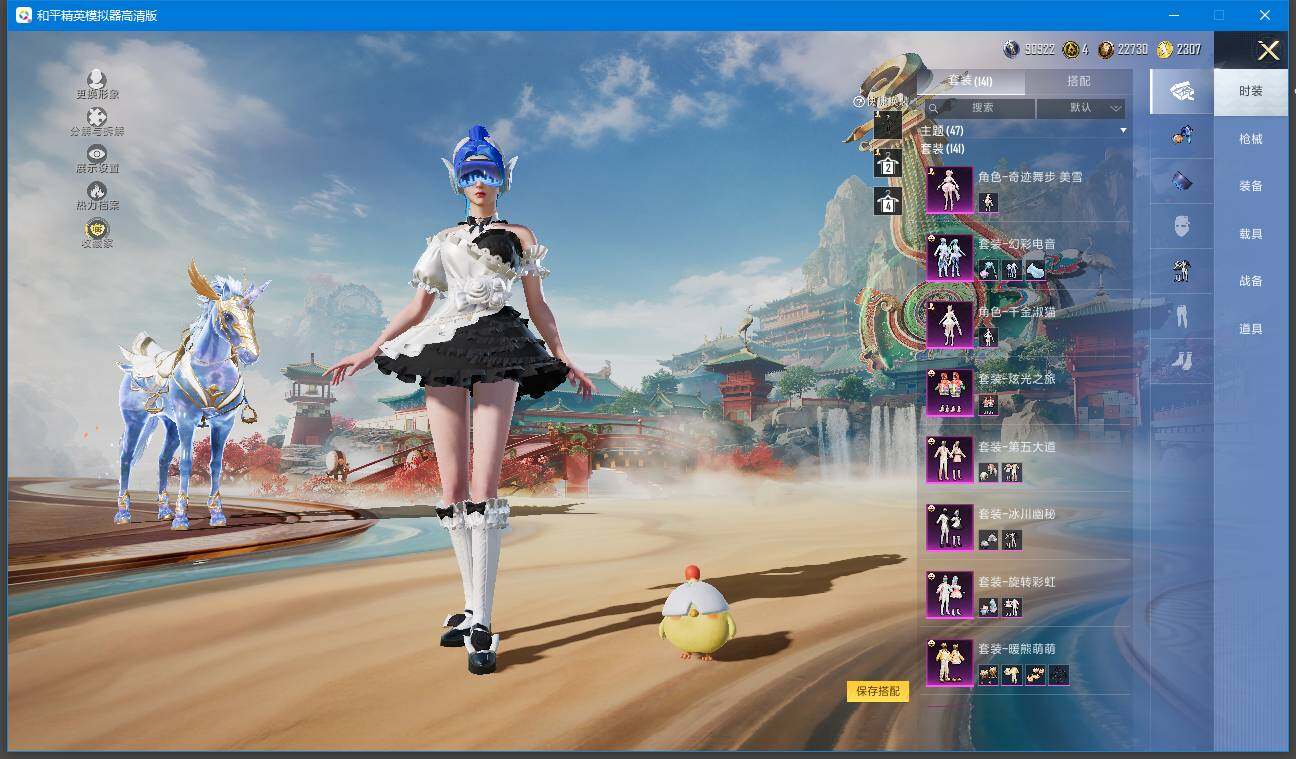Click the second piece icon under 套装-旋转彩虹
Screen dimensions: 1296x759
point(1012,607)
